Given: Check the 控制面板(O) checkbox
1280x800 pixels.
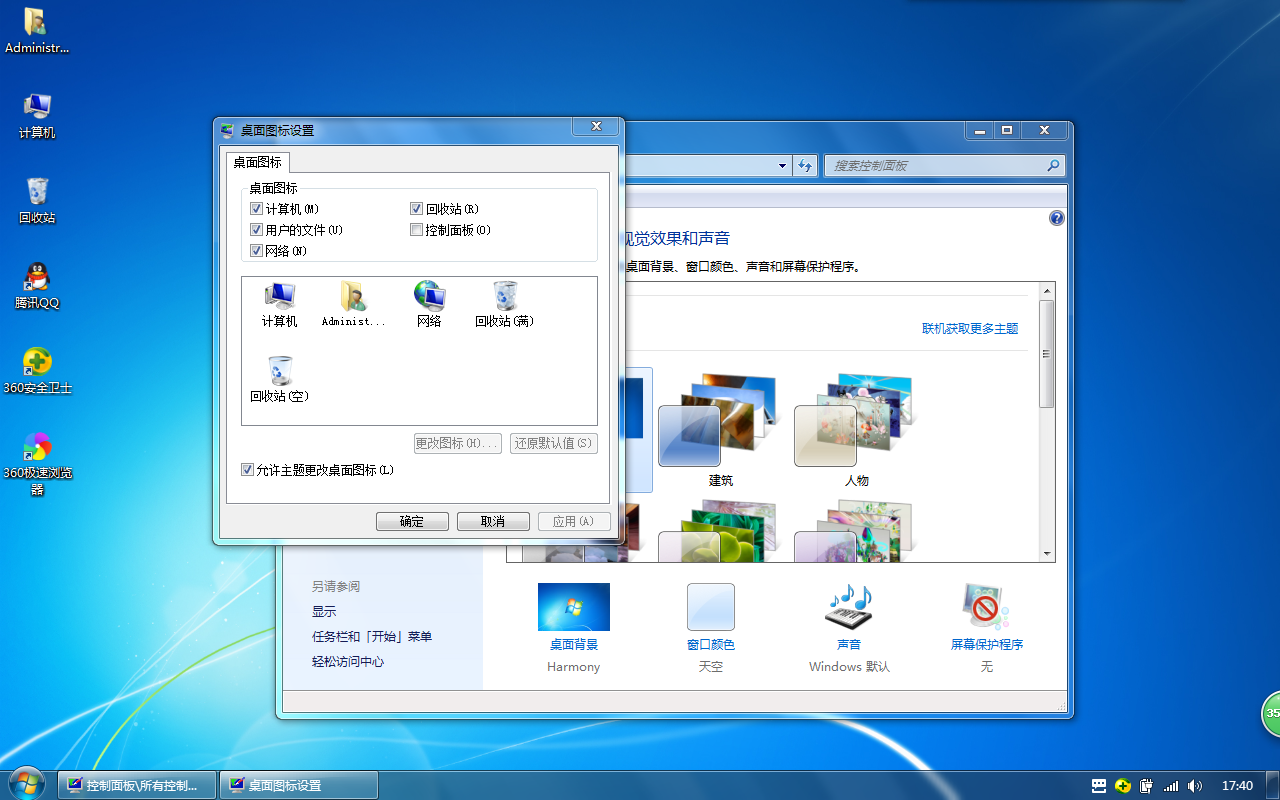Looking at the screenshot, I should coord(416,230).
